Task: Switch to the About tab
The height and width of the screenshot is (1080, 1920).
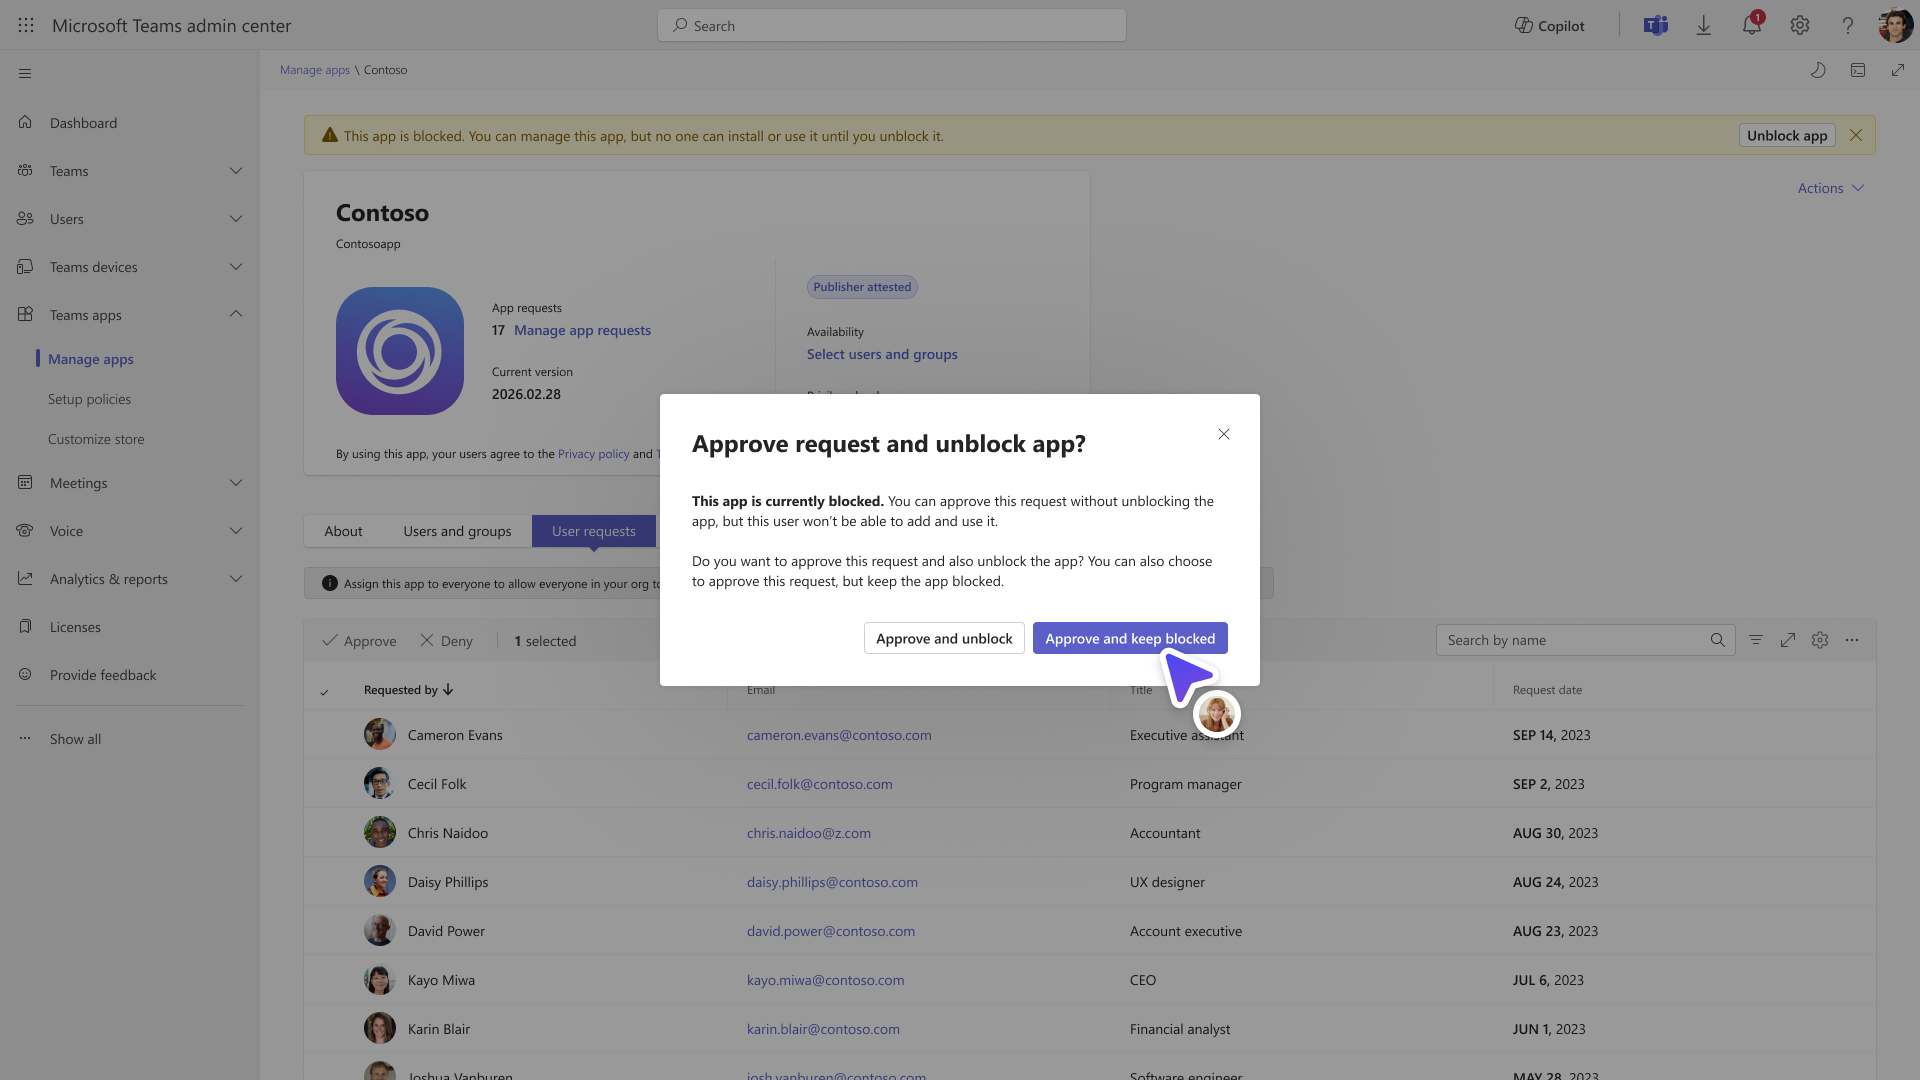Action: [x=343, y=531]
